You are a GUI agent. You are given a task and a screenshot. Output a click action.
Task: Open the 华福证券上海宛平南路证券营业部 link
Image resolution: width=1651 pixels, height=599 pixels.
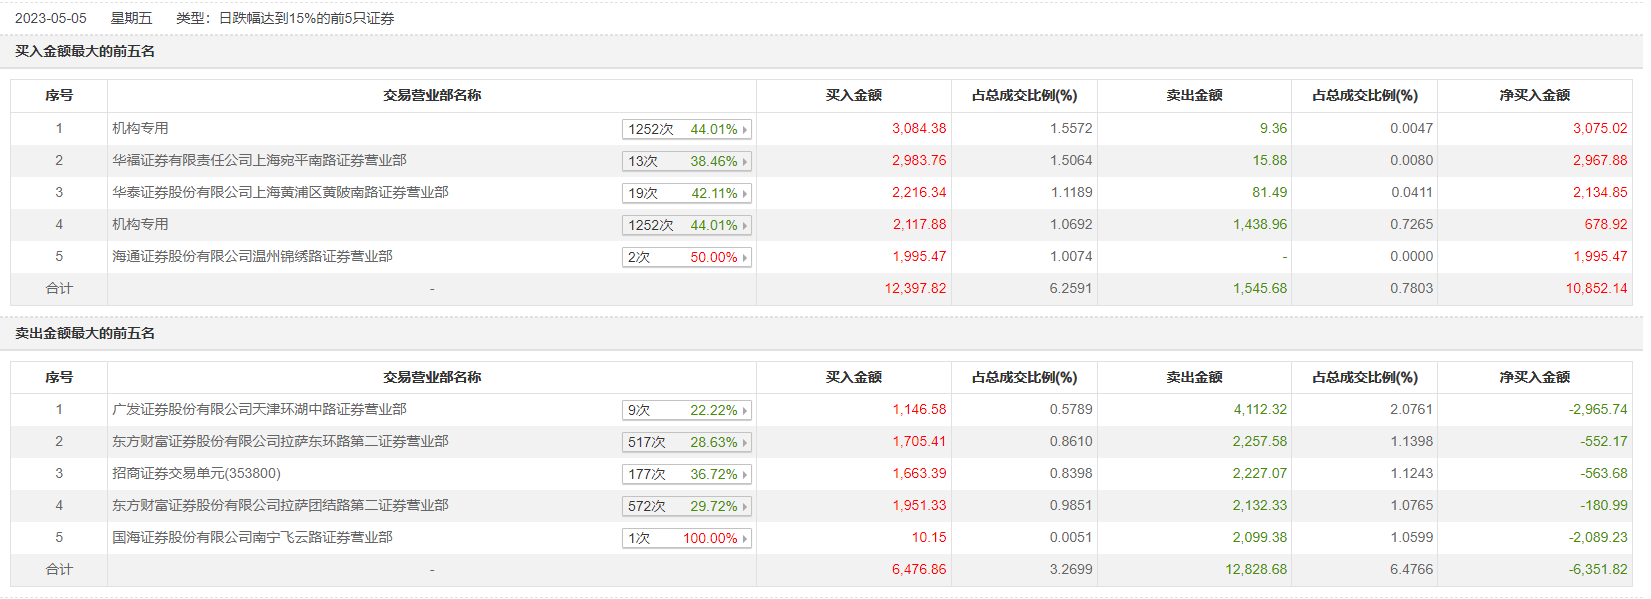click(259, 160)
